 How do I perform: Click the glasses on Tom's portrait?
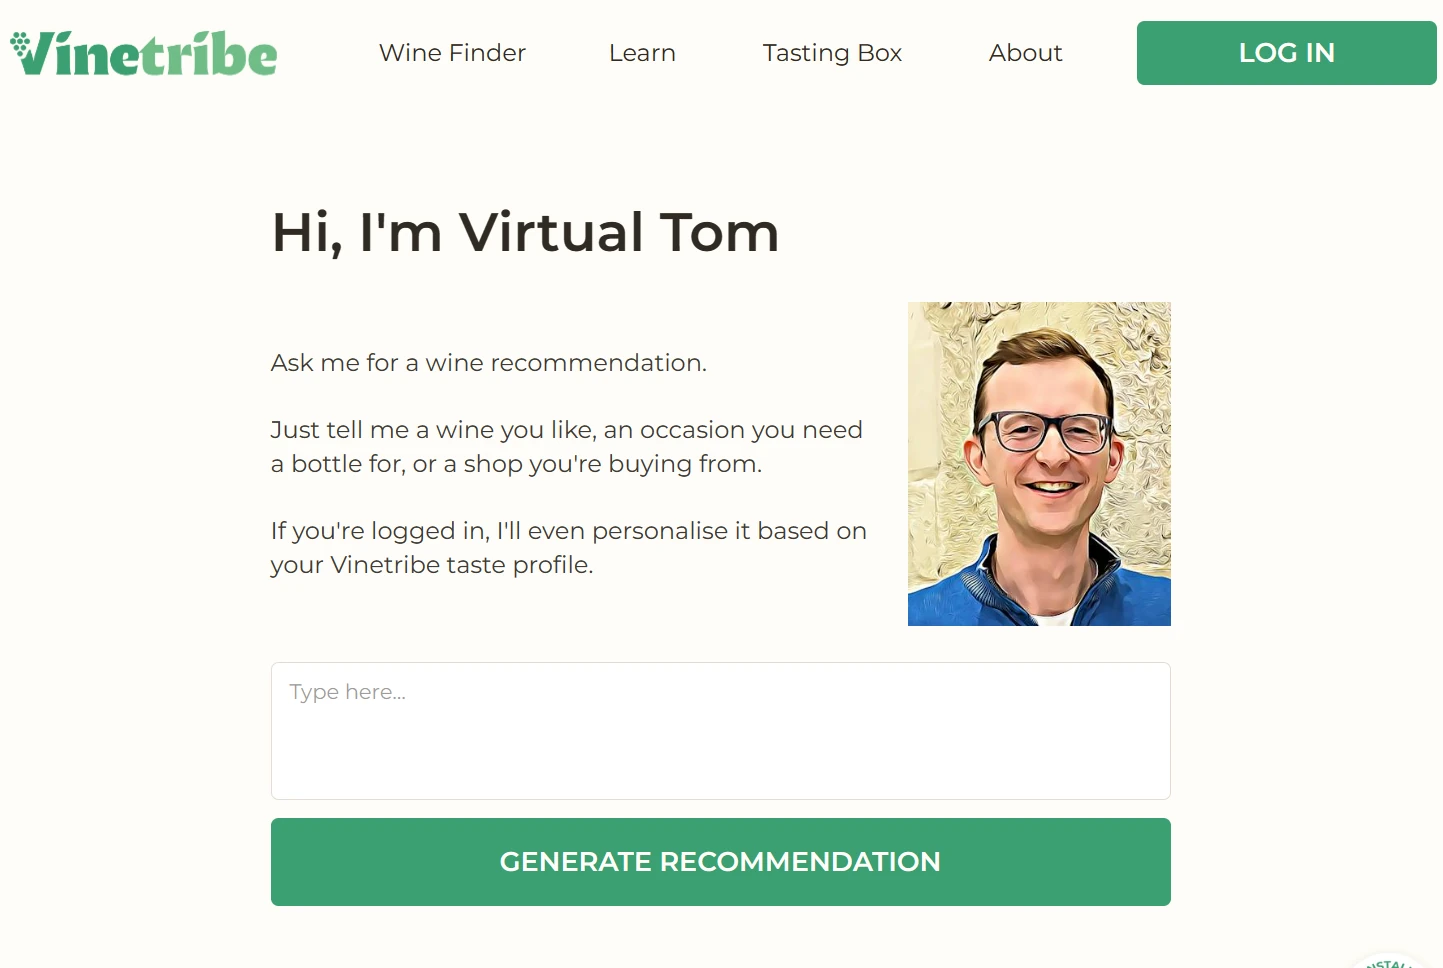coord(1045,431)
